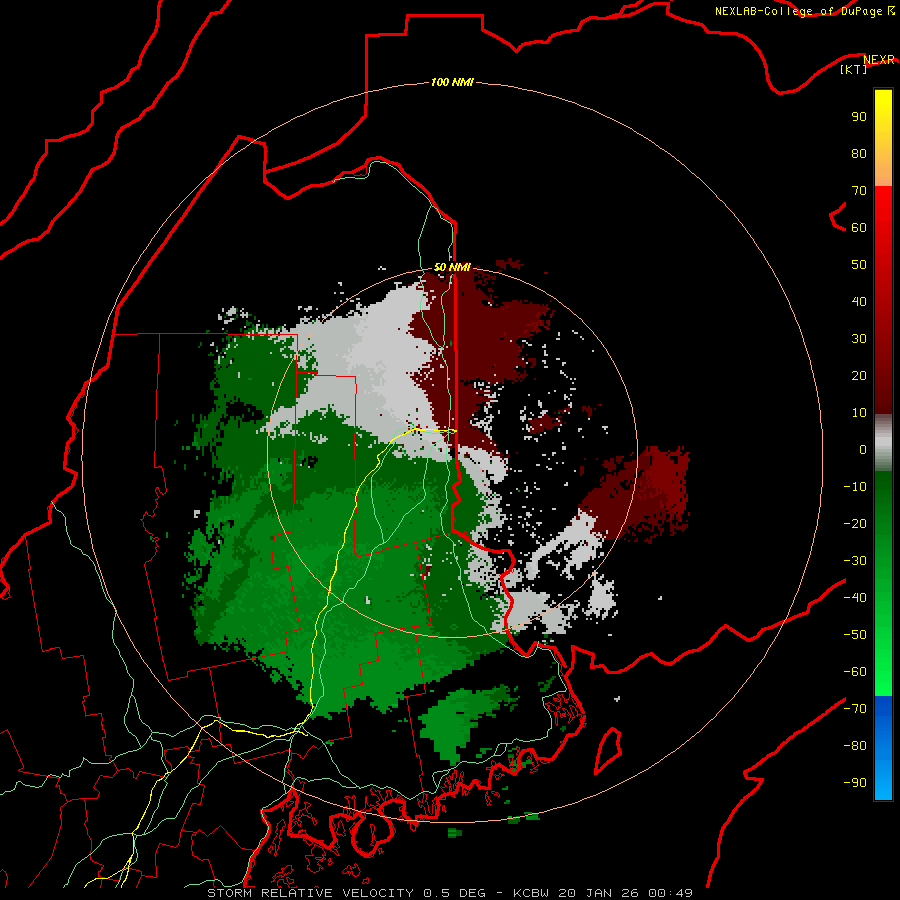This screenshot has width=900, height=900.
Task: Select the -10 value on velocity scale
Action: click(x=855, y=487)
